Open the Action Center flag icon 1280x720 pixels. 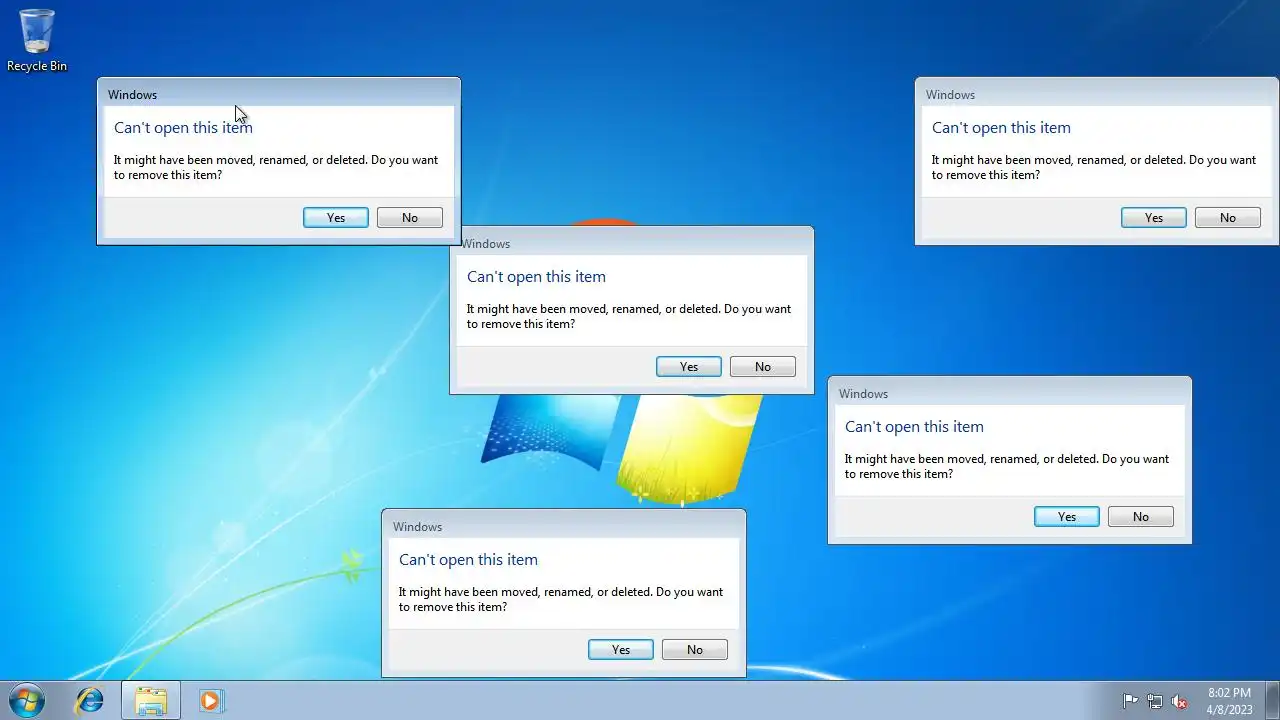(1131, 701)
